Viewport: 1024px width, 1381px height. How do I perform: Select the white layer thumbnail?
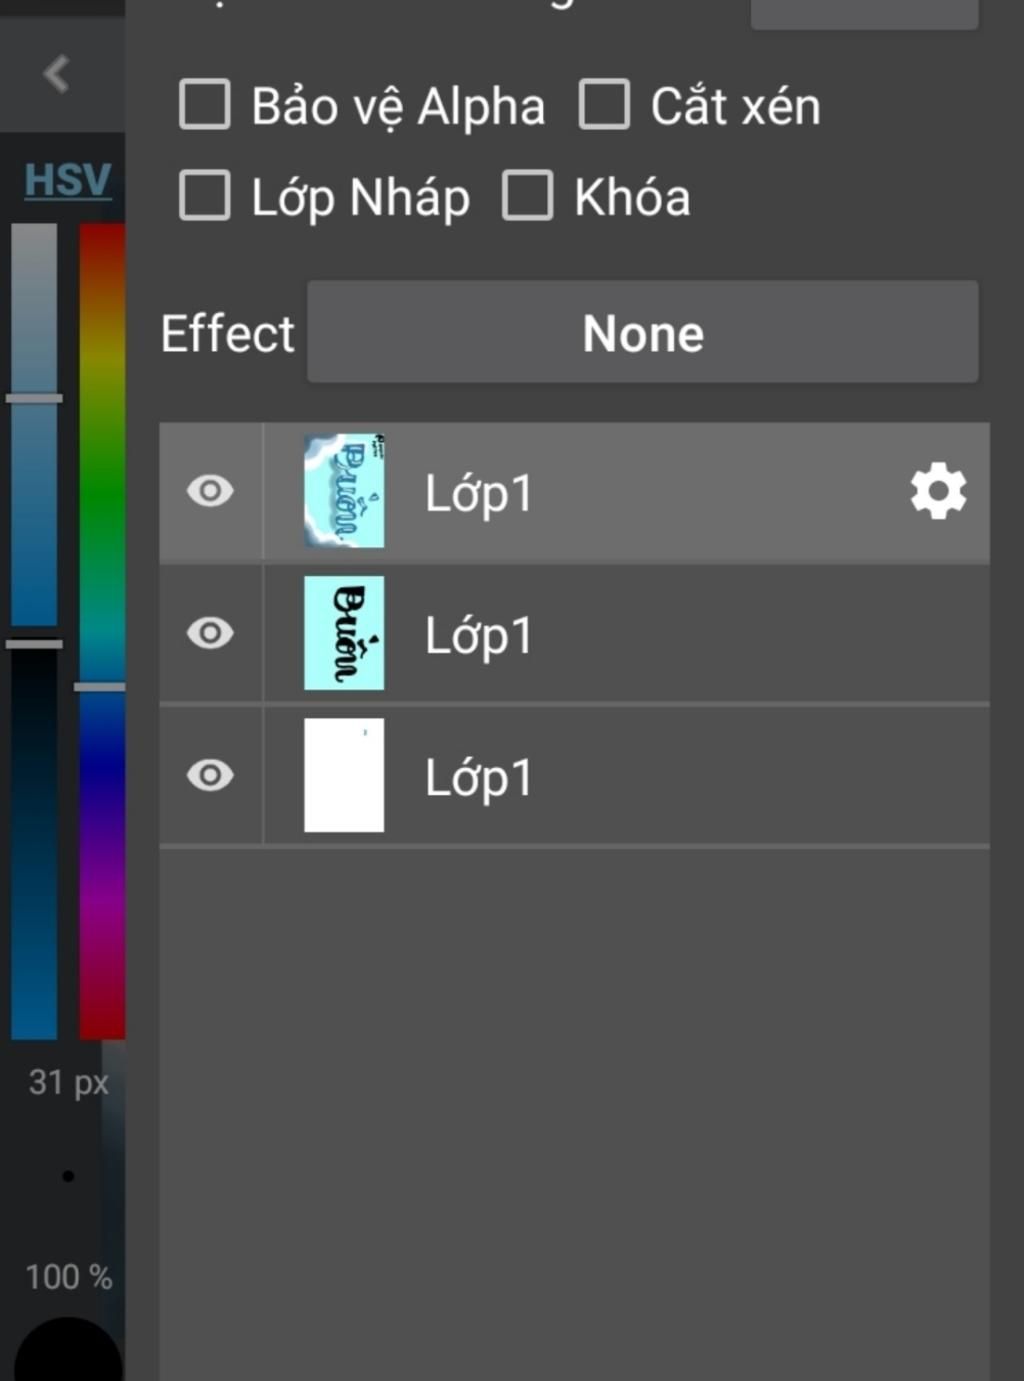(x=344, y=775)
